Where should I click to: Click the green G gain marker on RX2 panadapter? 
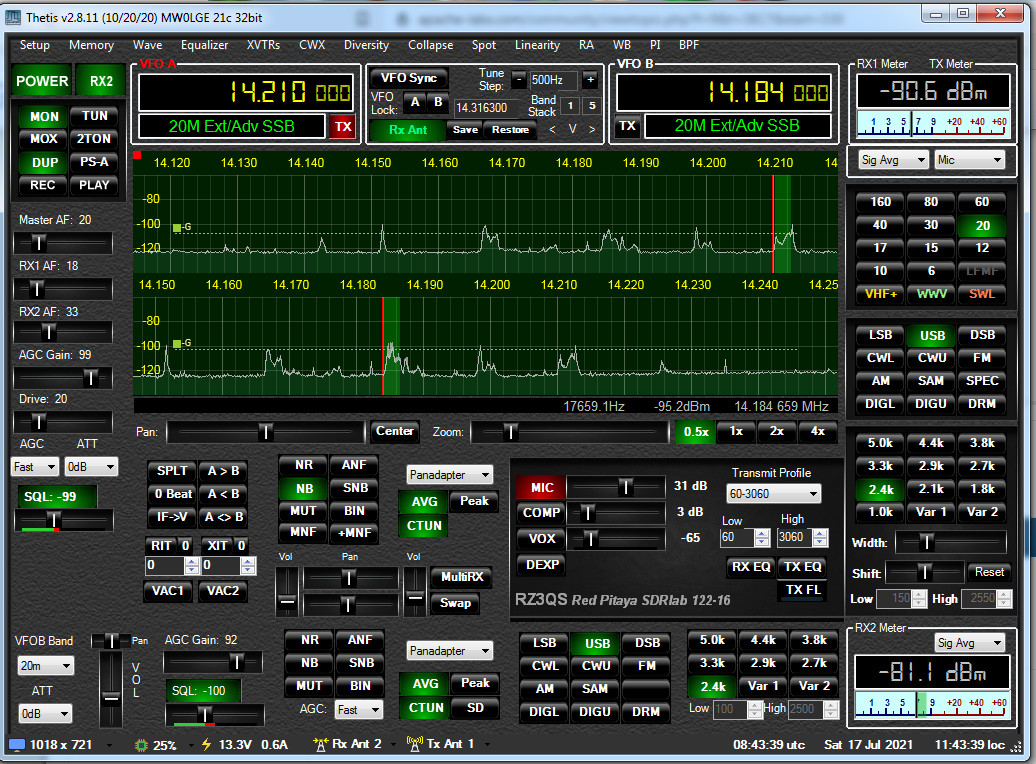(177, 344)
